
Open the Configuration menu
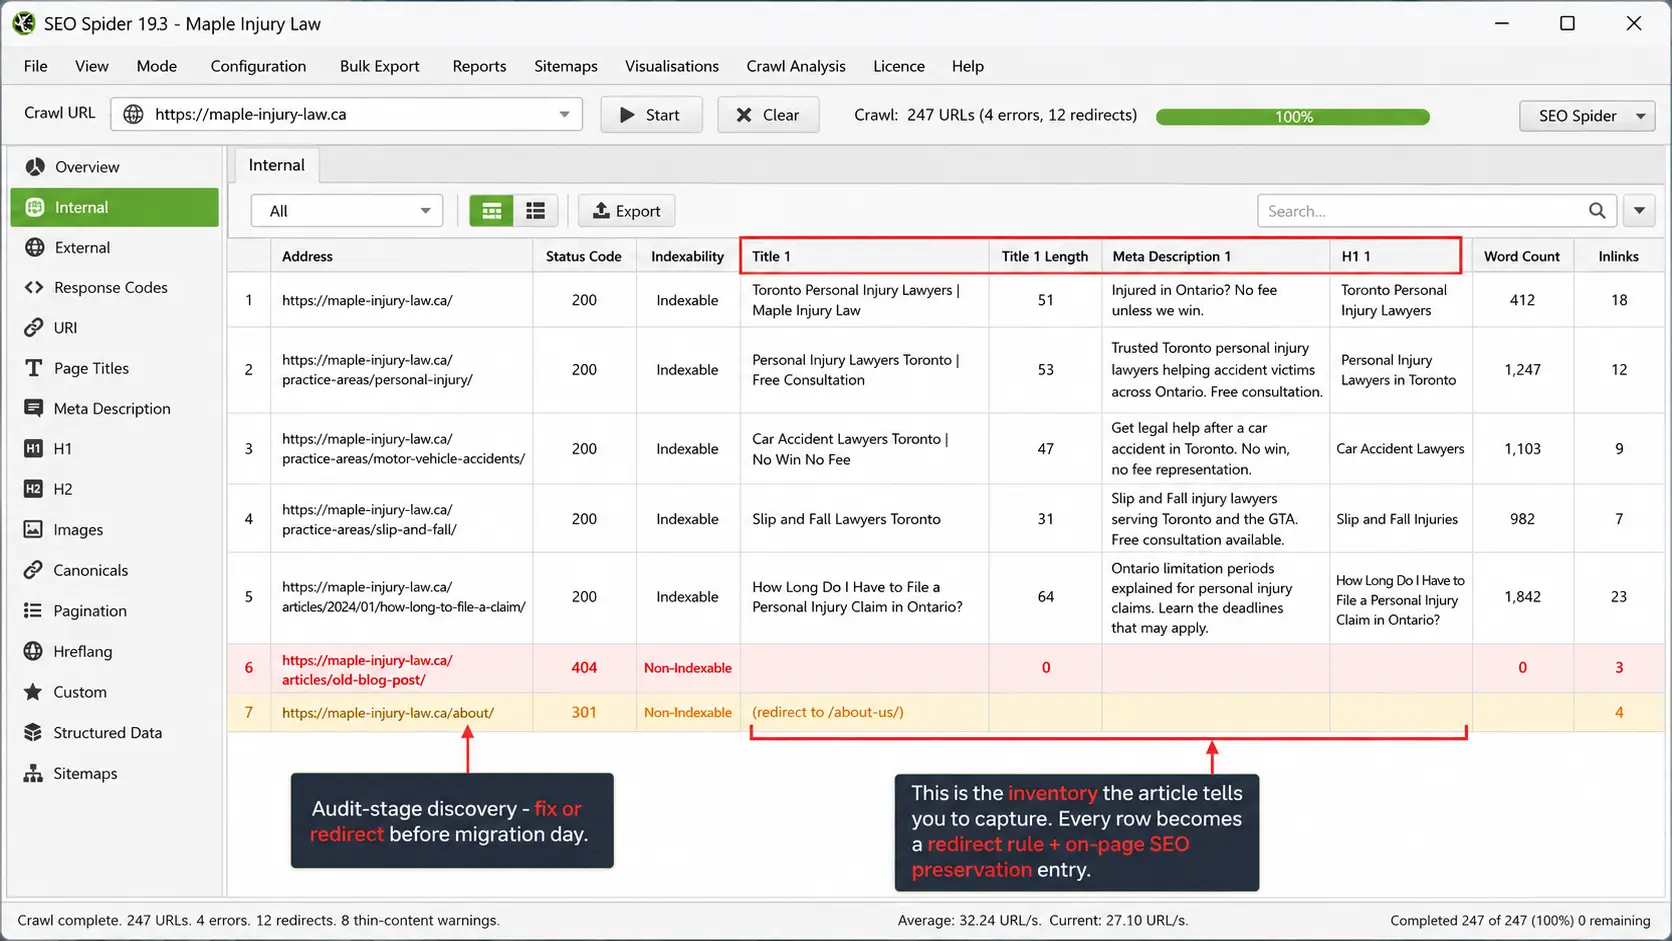(258, 66)
